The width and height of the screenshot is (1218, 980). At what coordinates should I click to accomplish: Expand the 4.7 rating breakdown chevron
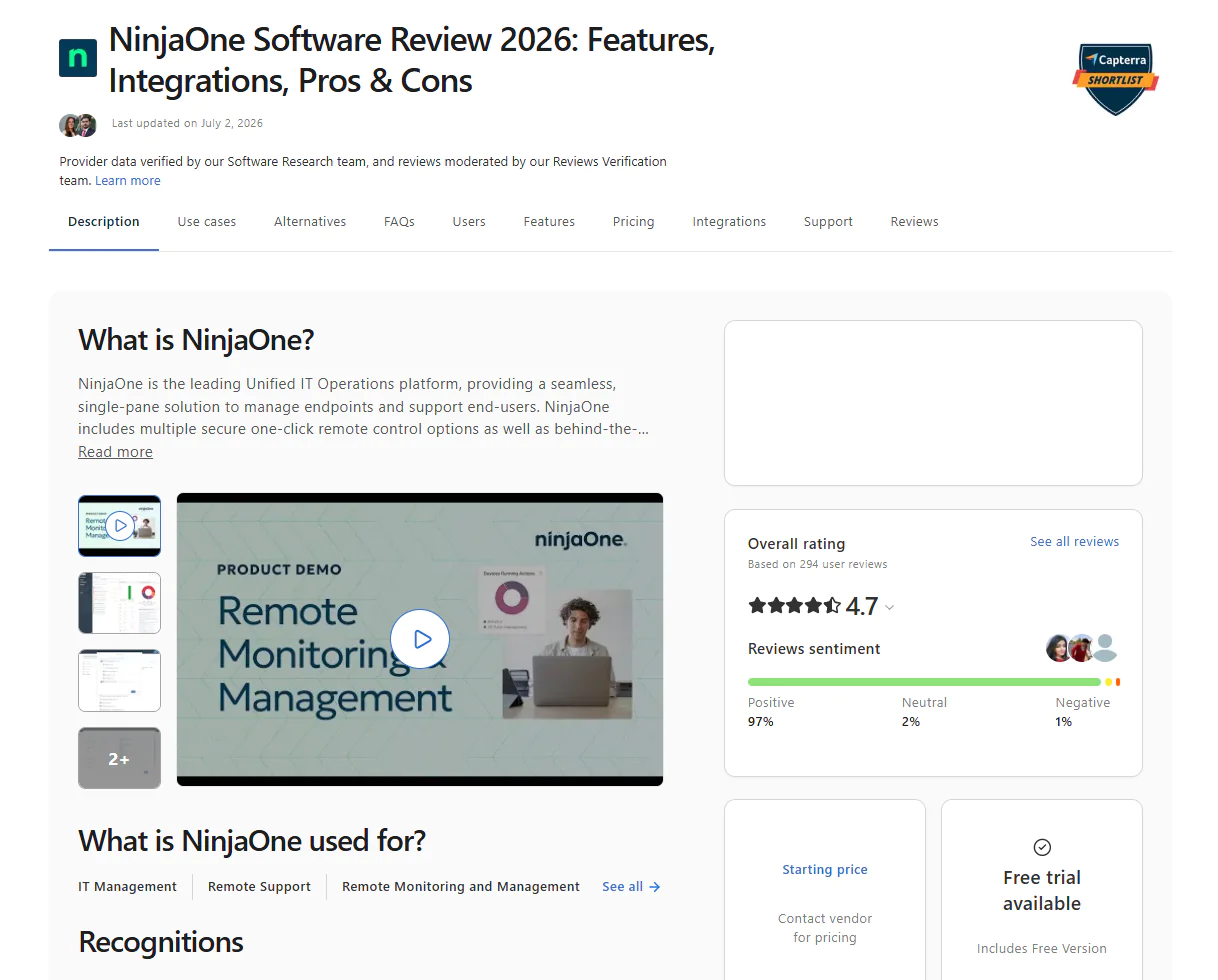pyautogui.click(x=890, y=607)
